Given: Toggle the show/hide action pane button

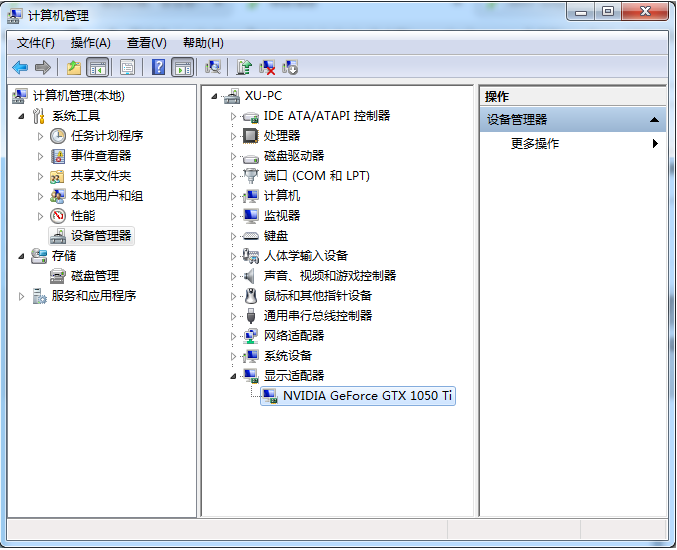Looking at the screenshot, I should pos(182,67).
